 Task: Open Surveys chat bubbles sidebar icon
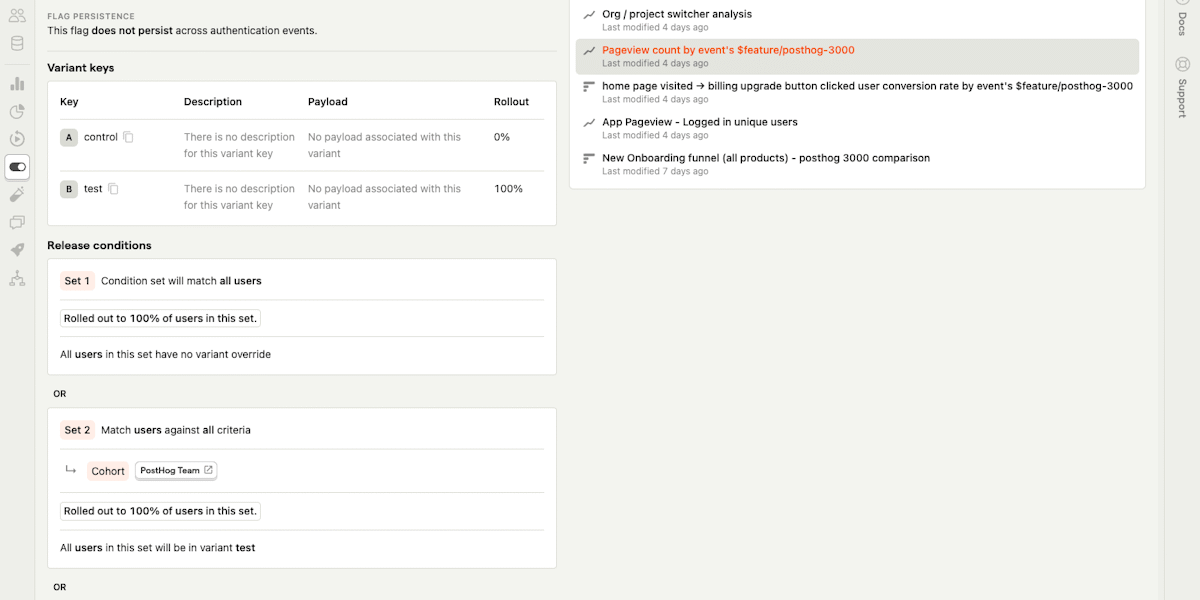(17, 222)
